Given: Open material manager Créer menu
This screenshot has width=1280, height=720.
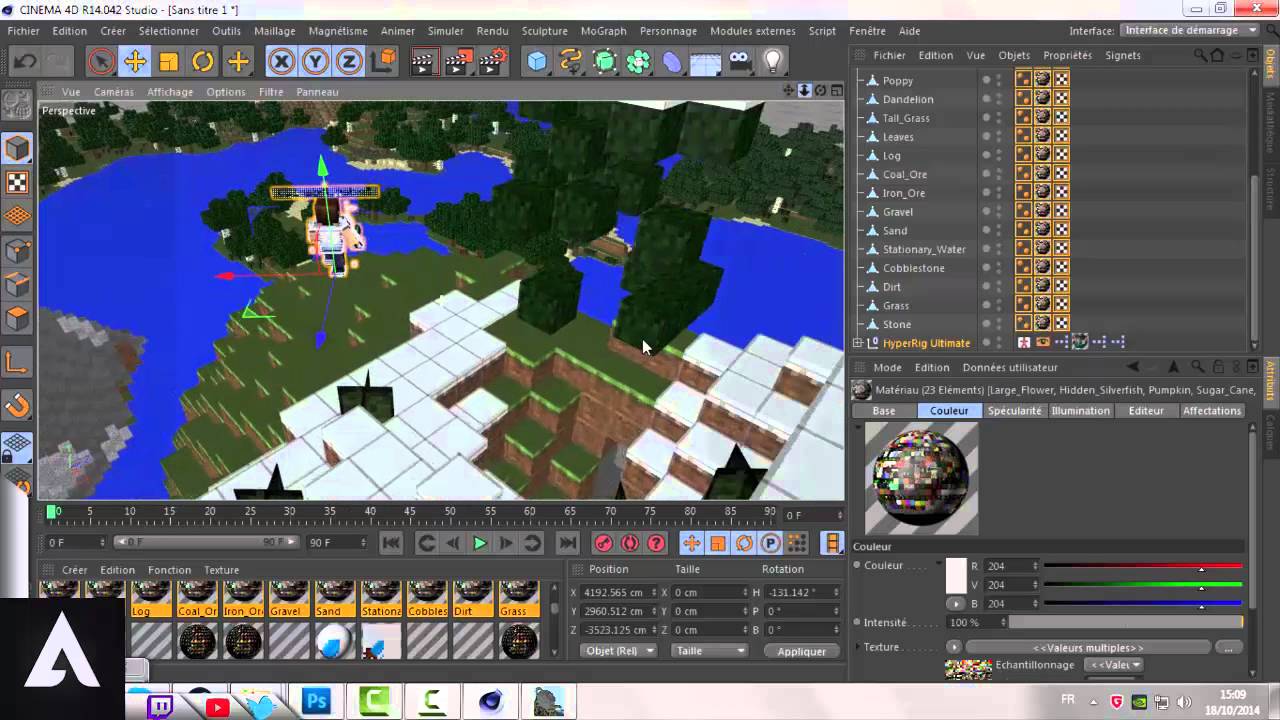Looking at the screenshot, I should pos(75,570).
